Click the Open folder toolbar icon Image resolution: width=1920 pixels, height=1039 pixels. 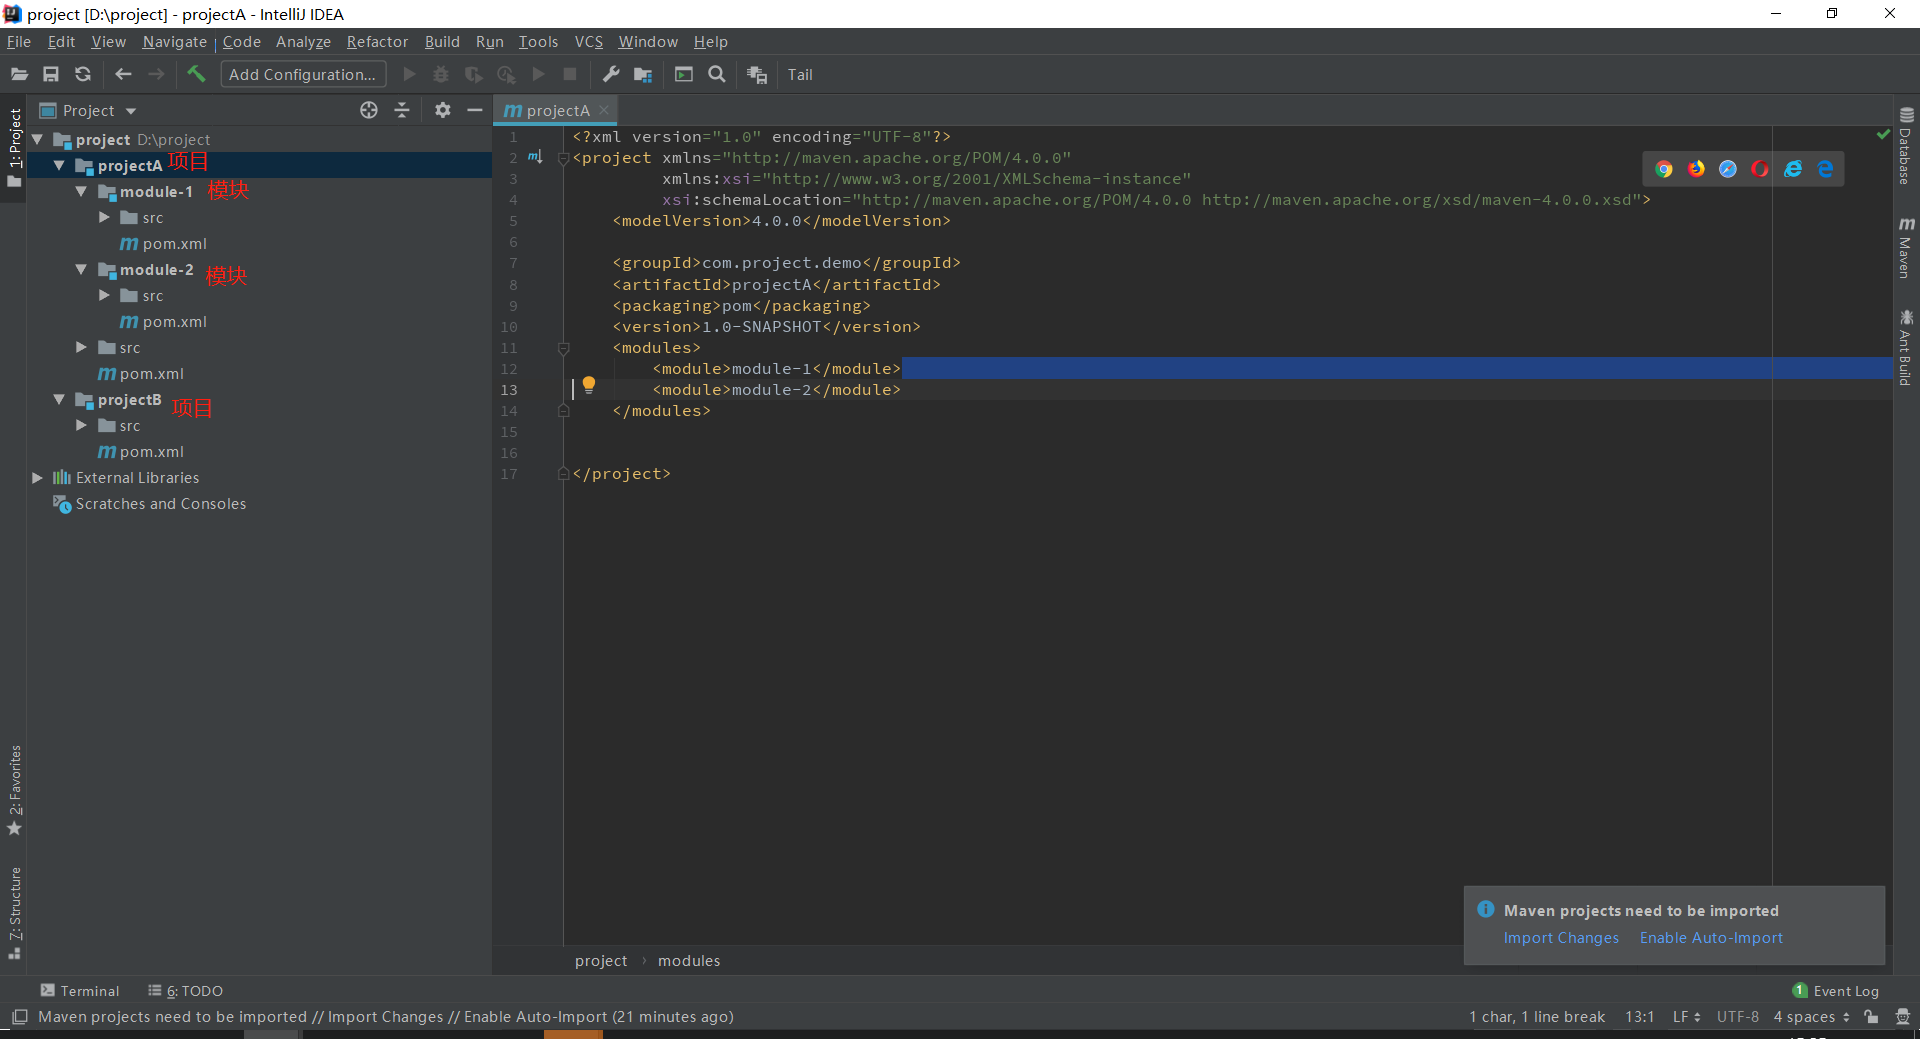tap(19, 75)
